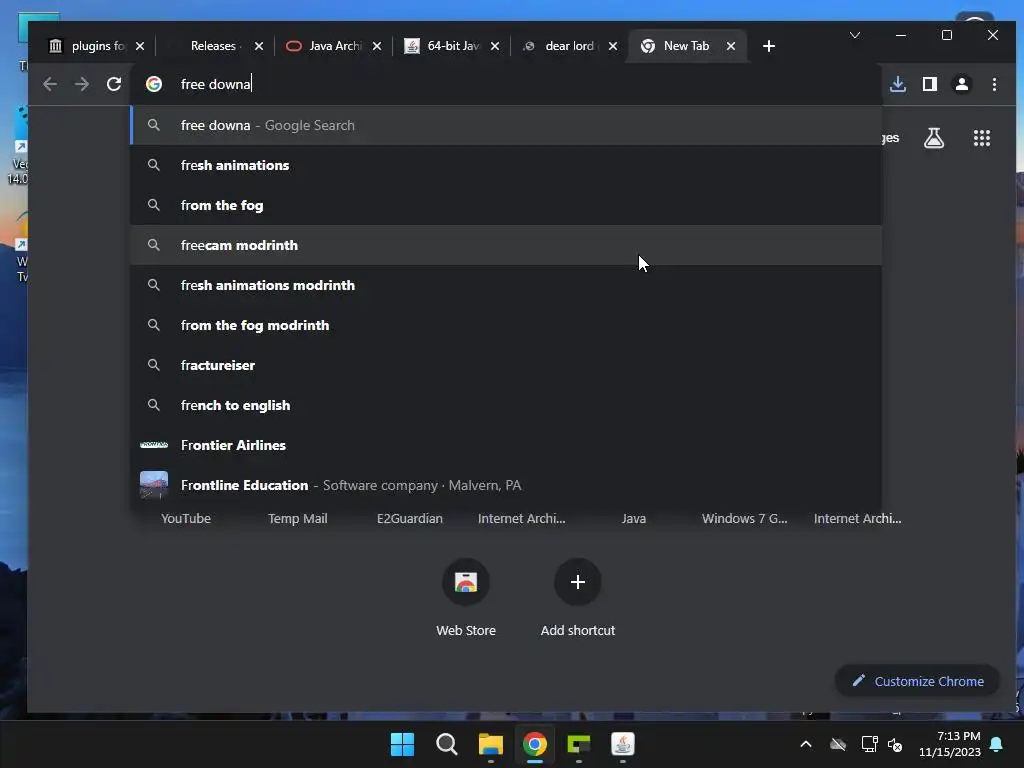Open the YouTube shortcut

click(186, 519)
